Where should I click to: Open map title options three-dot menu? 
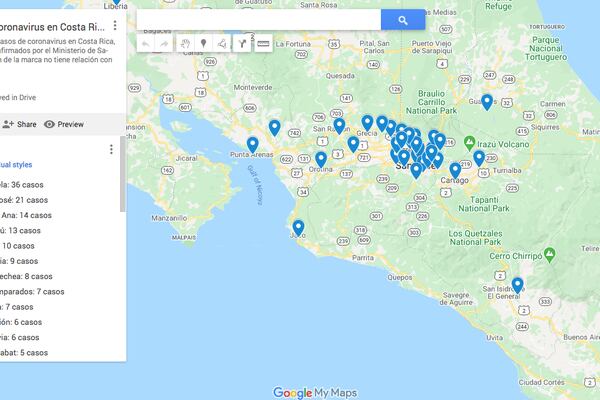point(115,26)
